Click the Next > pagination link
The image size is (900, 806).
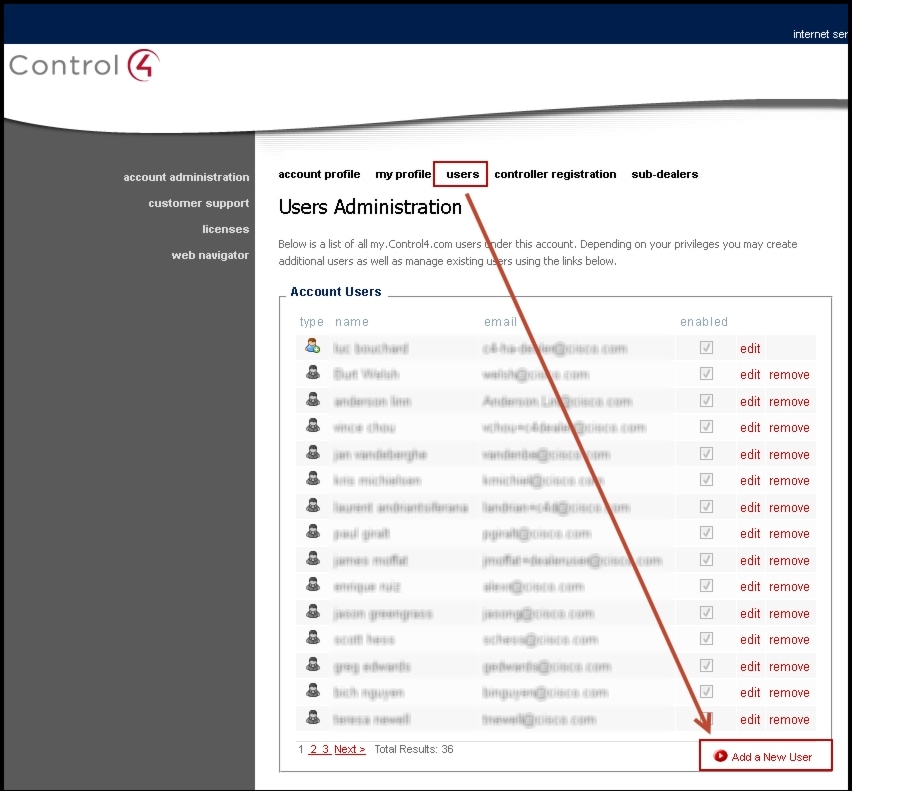tap(350, 749)
